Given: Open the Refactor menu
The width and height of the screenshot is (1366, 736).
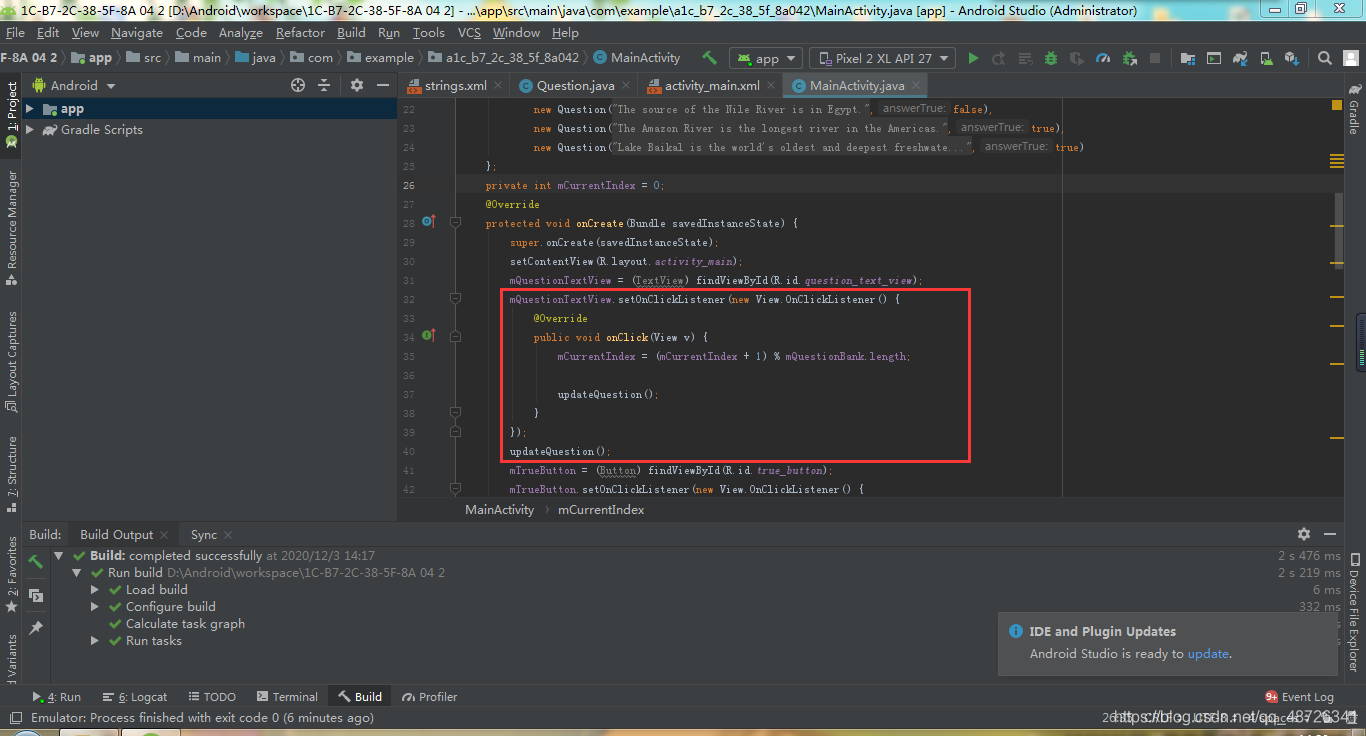Looking at the screenshot, I should (300, 32).
